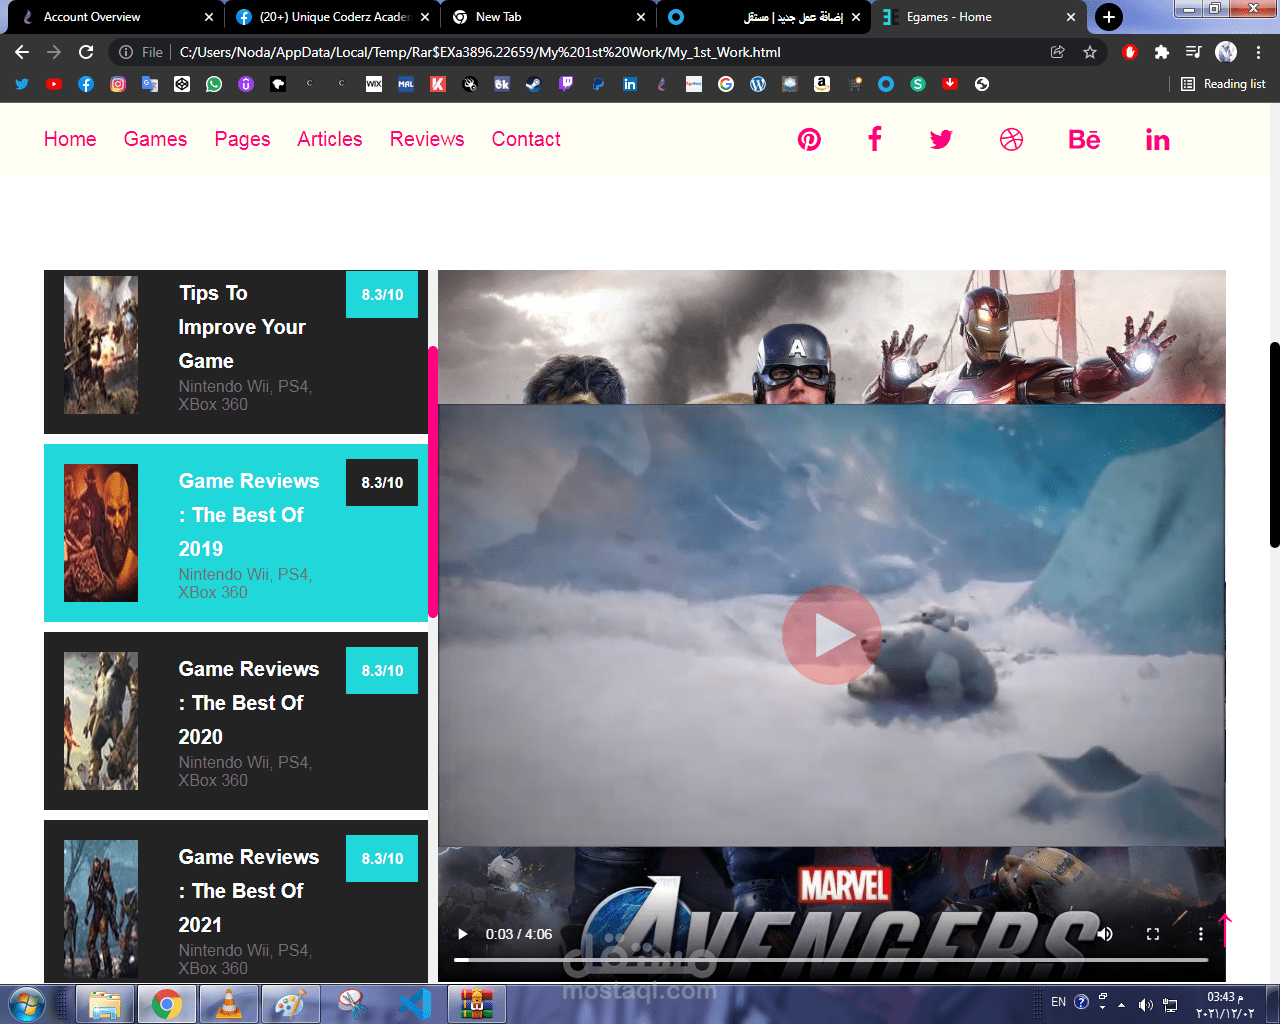Open VLC media player from taskbar
The image size is (1280, 1024).
(228, 1004)
